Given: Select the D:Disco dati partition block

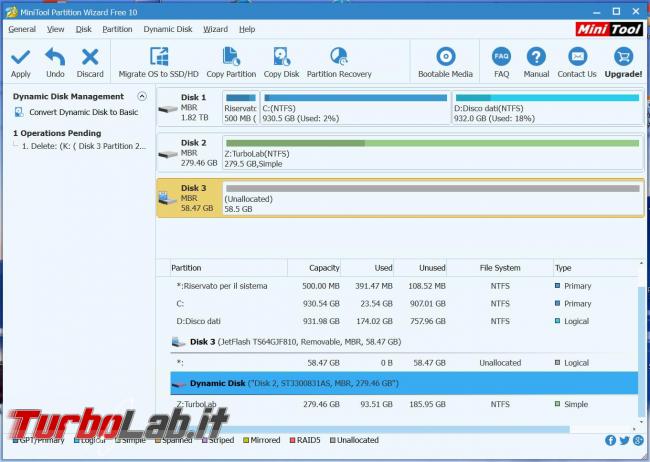Looking at the screenshot, I should 547,108.
